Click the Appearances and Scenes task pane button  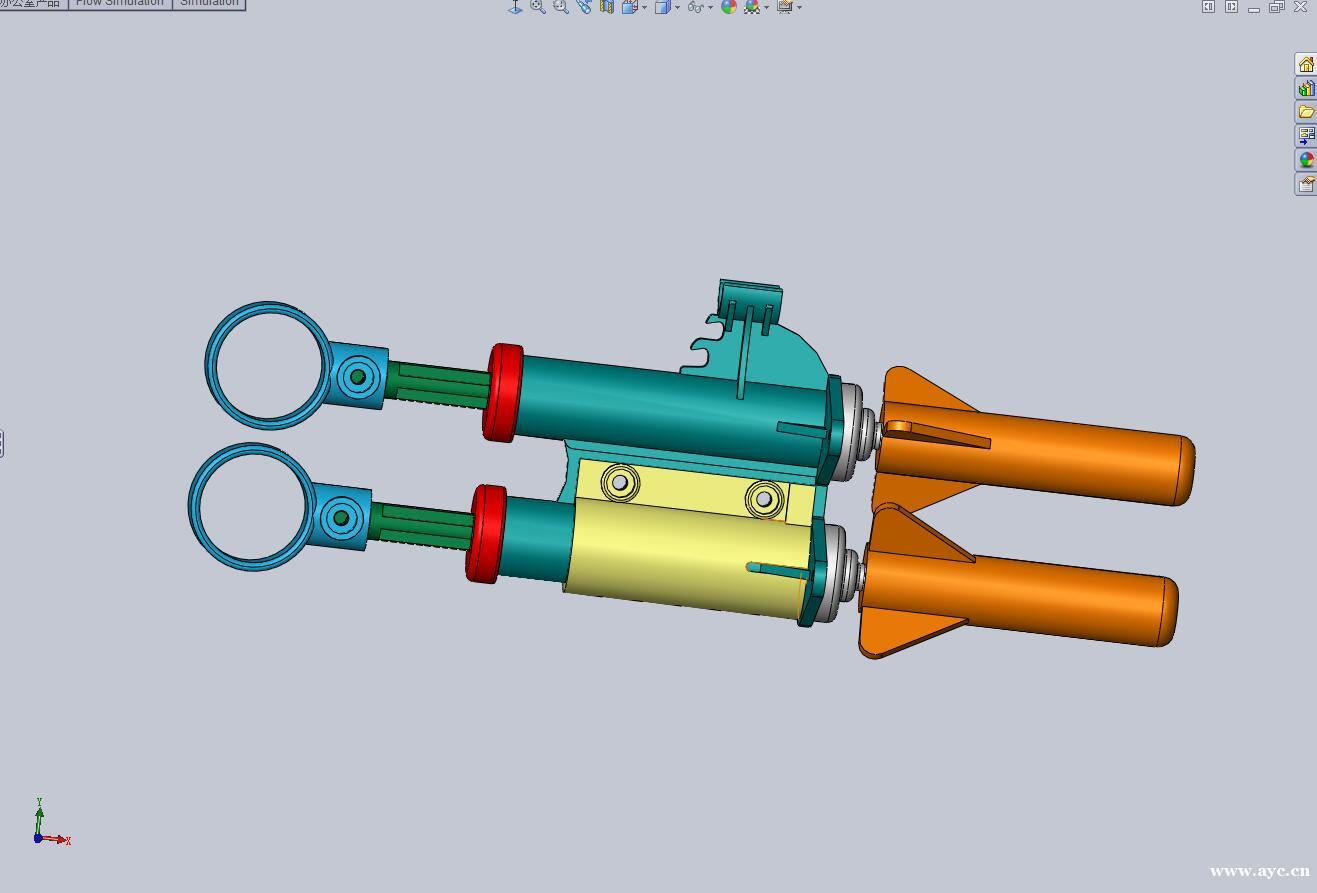[1306, 159]
